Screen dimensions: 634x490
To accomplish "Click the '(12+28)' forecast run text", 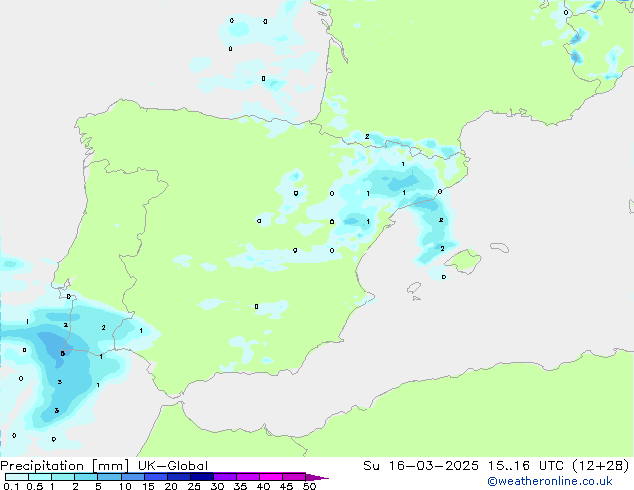I will (x=601, y=466).
